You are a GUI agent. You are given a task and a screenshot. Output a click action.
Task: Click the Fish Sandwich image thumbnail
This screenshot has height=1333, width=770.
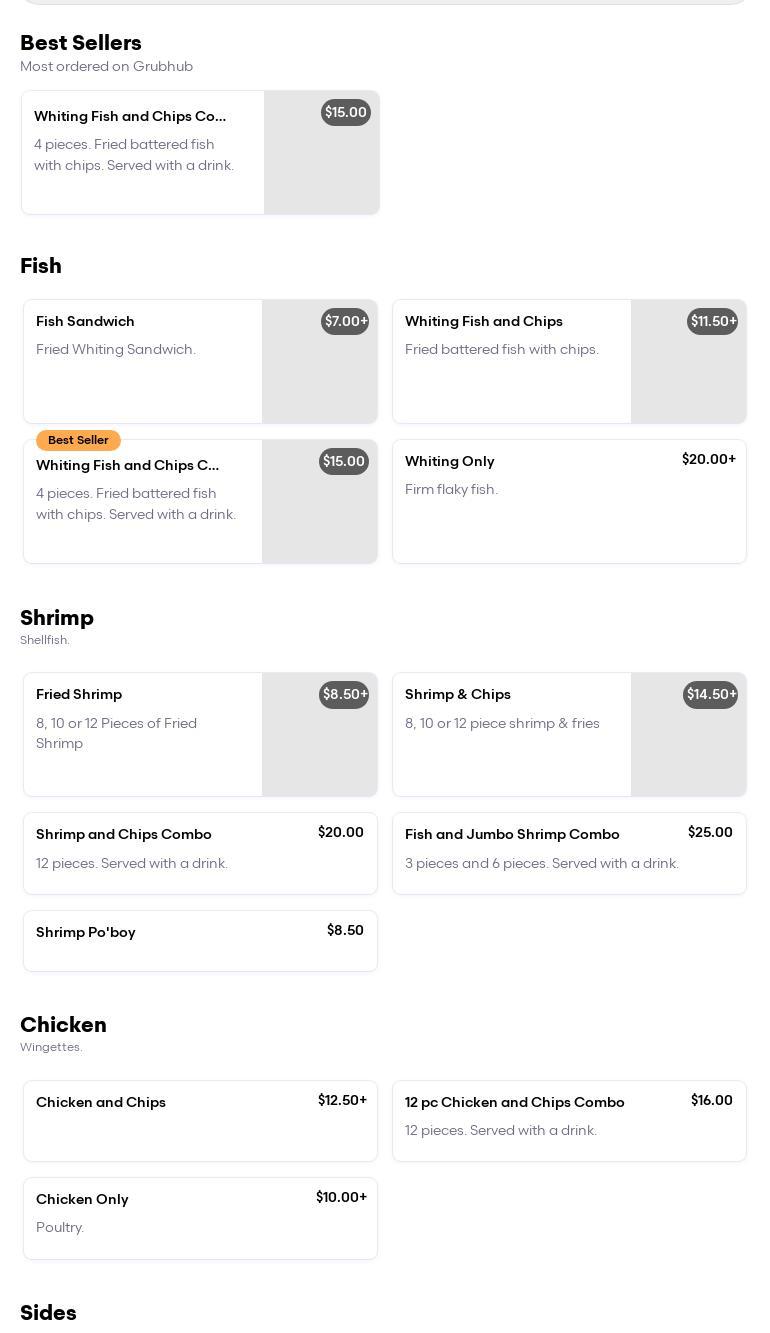pos(319,375)
